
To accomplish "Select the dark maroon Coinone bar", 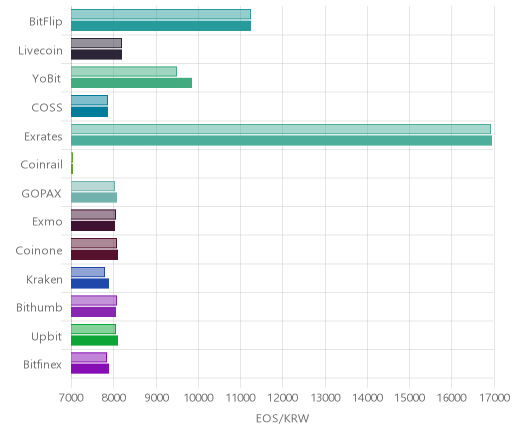I will (x=95, y=255).
